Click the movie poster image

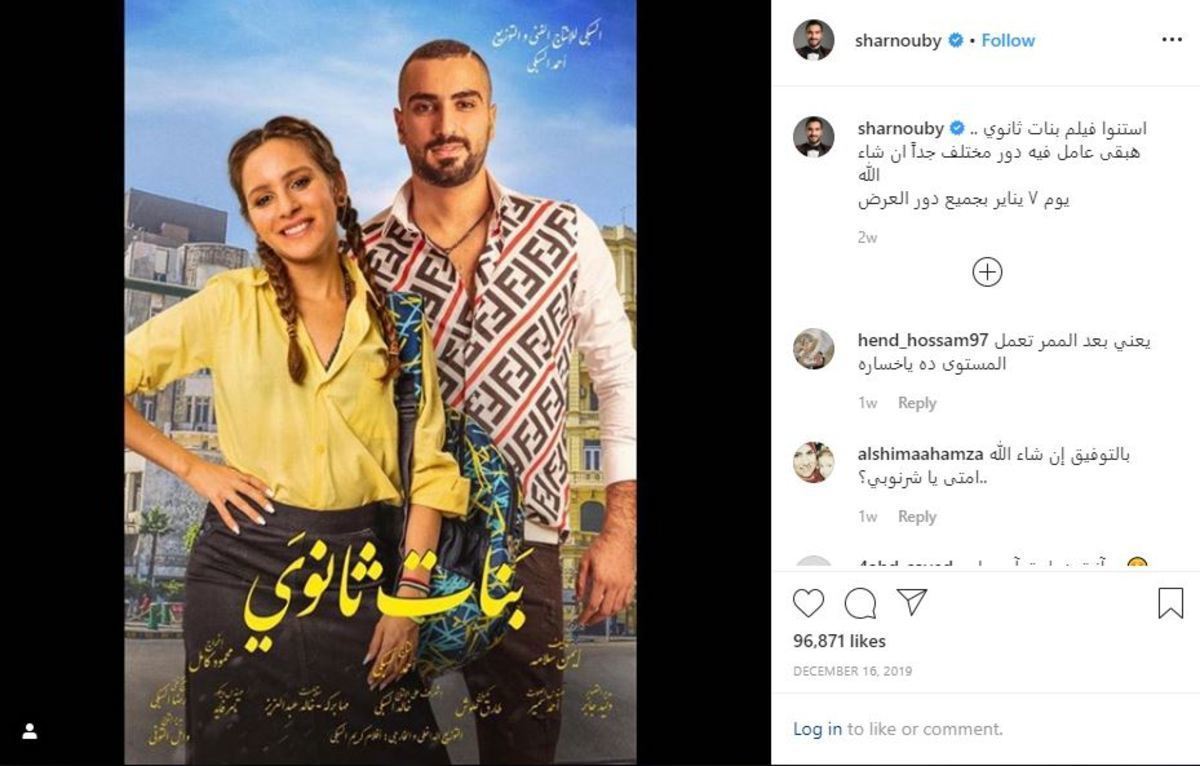(x=381, y=383)
